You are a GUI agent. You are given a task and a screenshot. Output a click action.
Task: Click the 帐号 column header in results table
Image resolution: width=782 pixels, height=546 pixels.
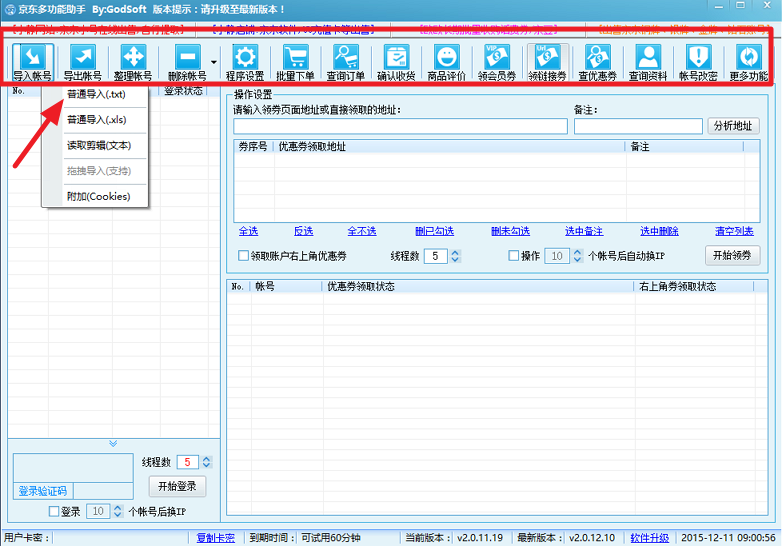pos(286,287)
